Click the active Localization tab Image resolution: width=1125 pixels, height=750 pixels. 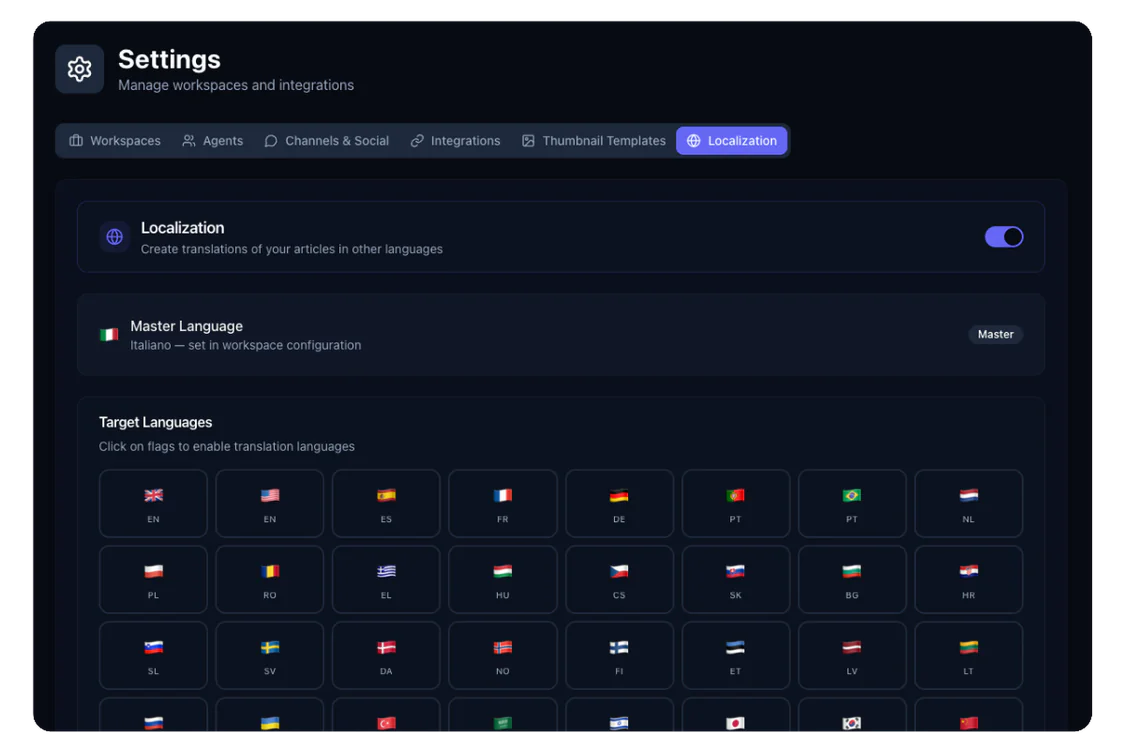tap(731, 141)
